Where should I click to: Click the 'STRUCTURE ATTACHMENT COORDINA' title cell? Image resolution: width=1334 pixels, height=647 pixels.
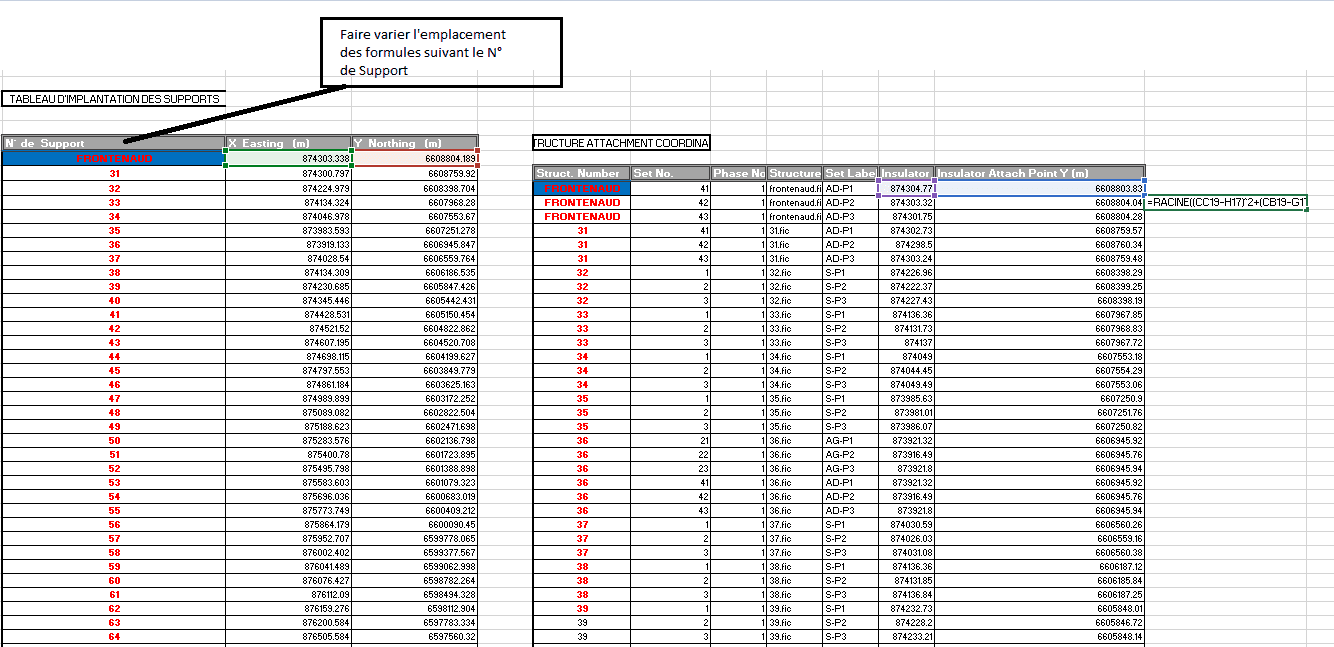click(621, 143)
